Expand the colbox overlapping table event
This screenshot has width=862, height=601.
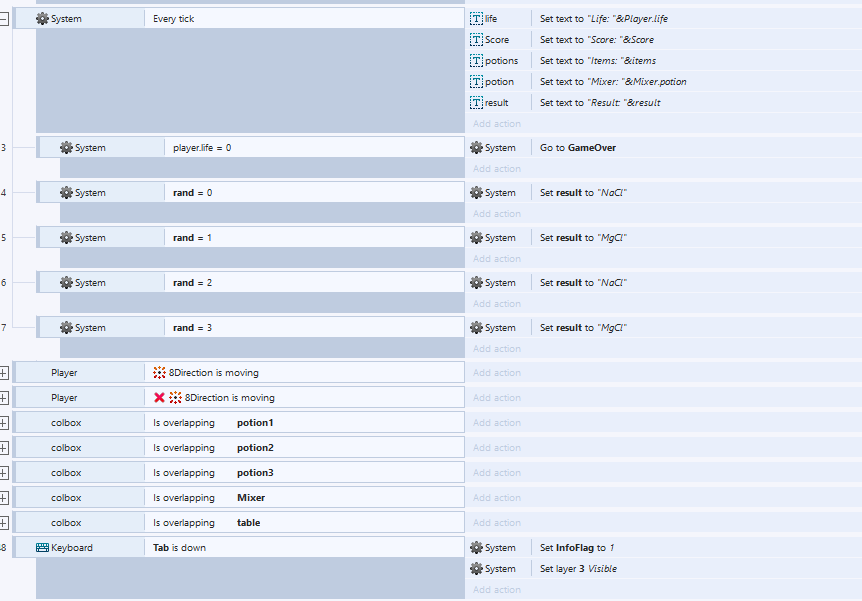click(4, 523)
